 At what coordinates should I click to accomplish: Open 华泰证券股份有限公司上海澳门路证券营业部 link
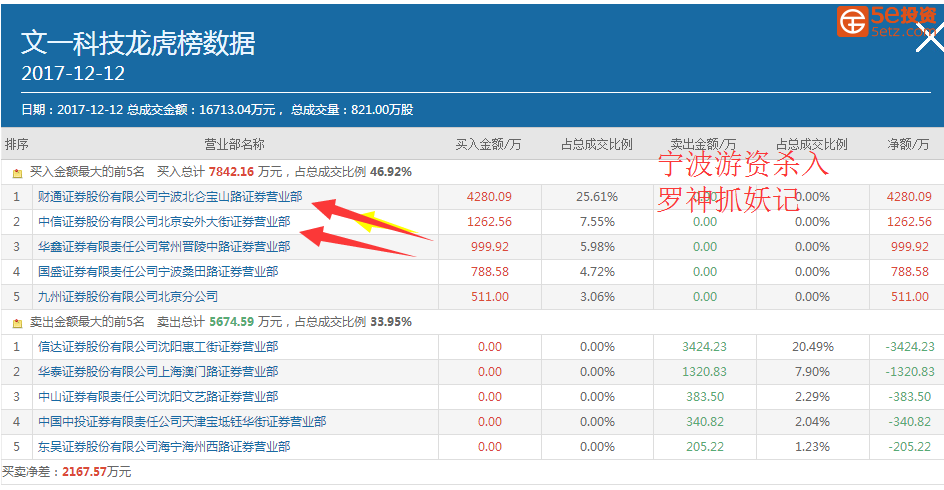(x=158, y=371)
